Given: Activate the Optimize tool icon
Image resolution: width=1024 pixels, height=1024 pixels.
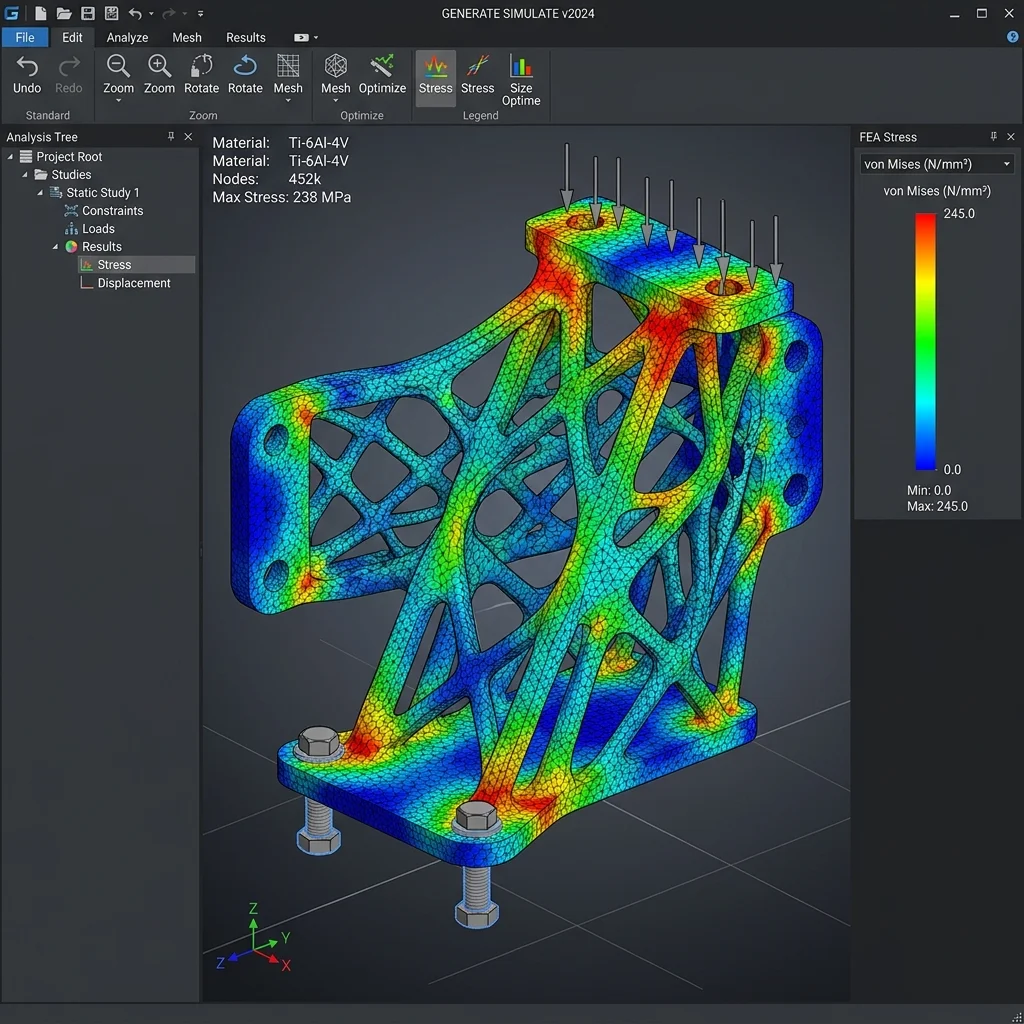Looking at the screenshot, I should [382, 67].
